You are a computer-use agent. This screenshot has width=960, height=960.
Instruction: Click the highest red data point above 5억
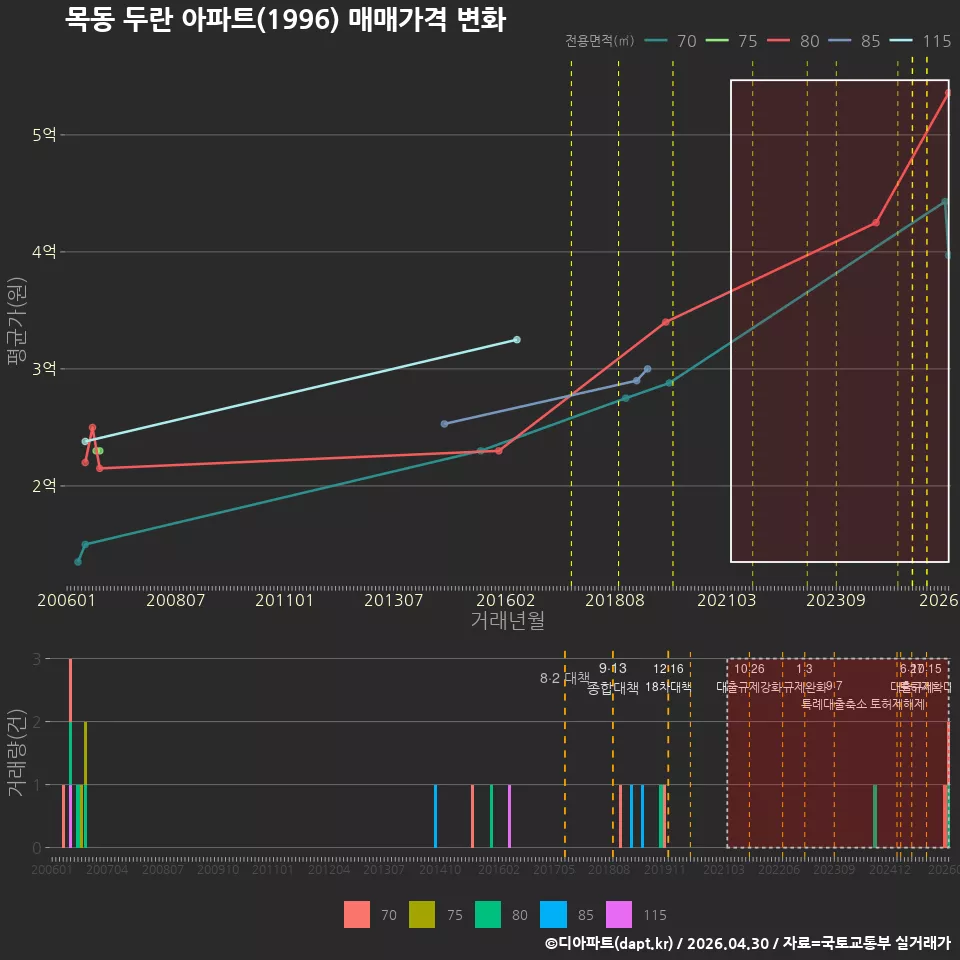pos(948,93)
